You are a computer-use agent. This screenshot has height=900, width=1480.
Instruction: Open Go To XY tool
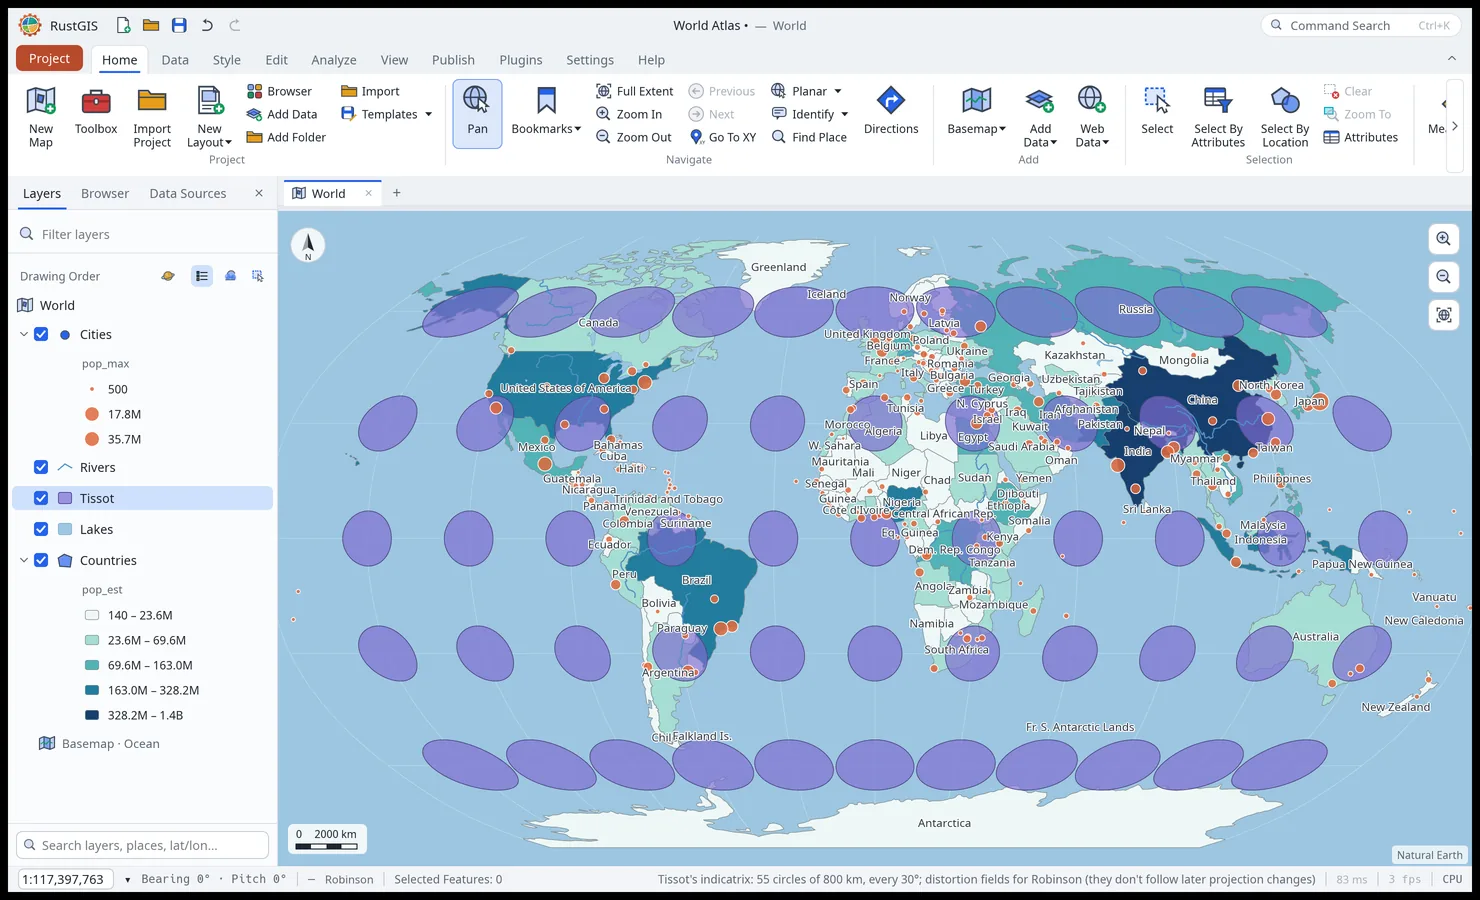722,137
